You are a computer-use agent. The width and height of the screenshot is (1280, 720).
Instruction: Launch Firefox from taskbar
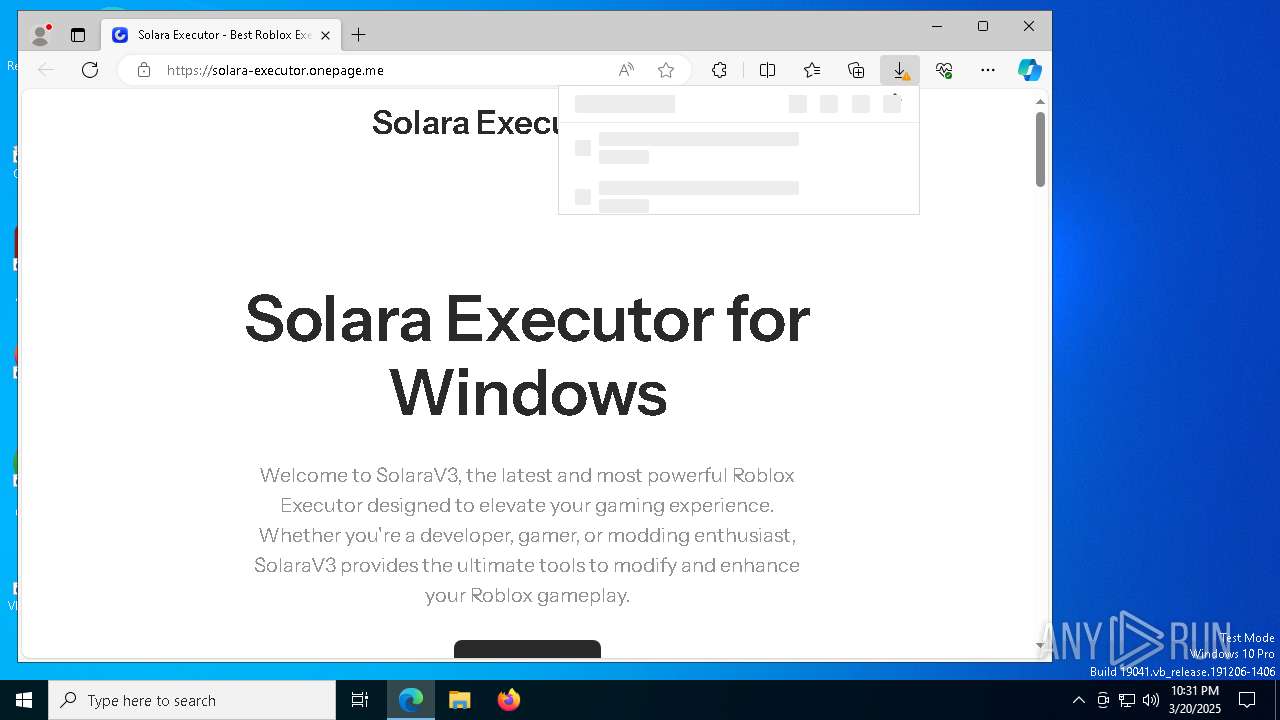[x=508, y=700]
